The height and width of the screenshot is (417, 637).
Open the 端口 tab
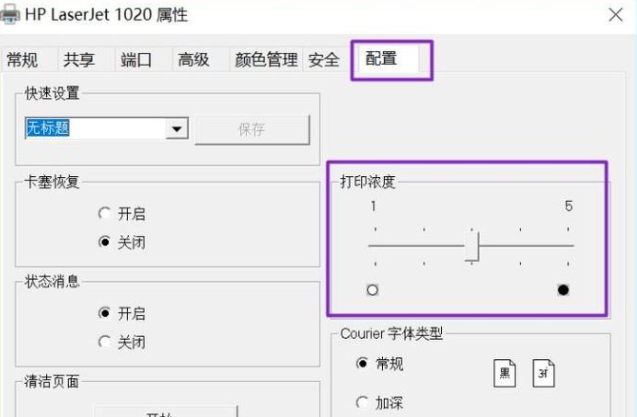click(136, 60)
